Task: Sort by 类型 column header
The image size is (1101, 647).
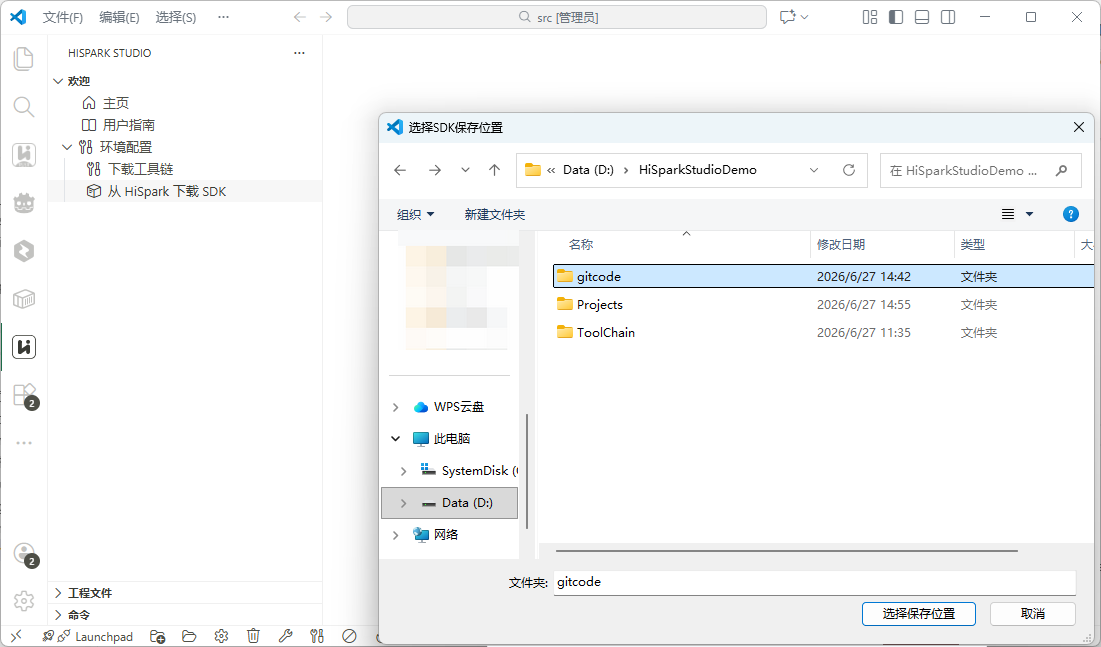Action: (973, 244)
